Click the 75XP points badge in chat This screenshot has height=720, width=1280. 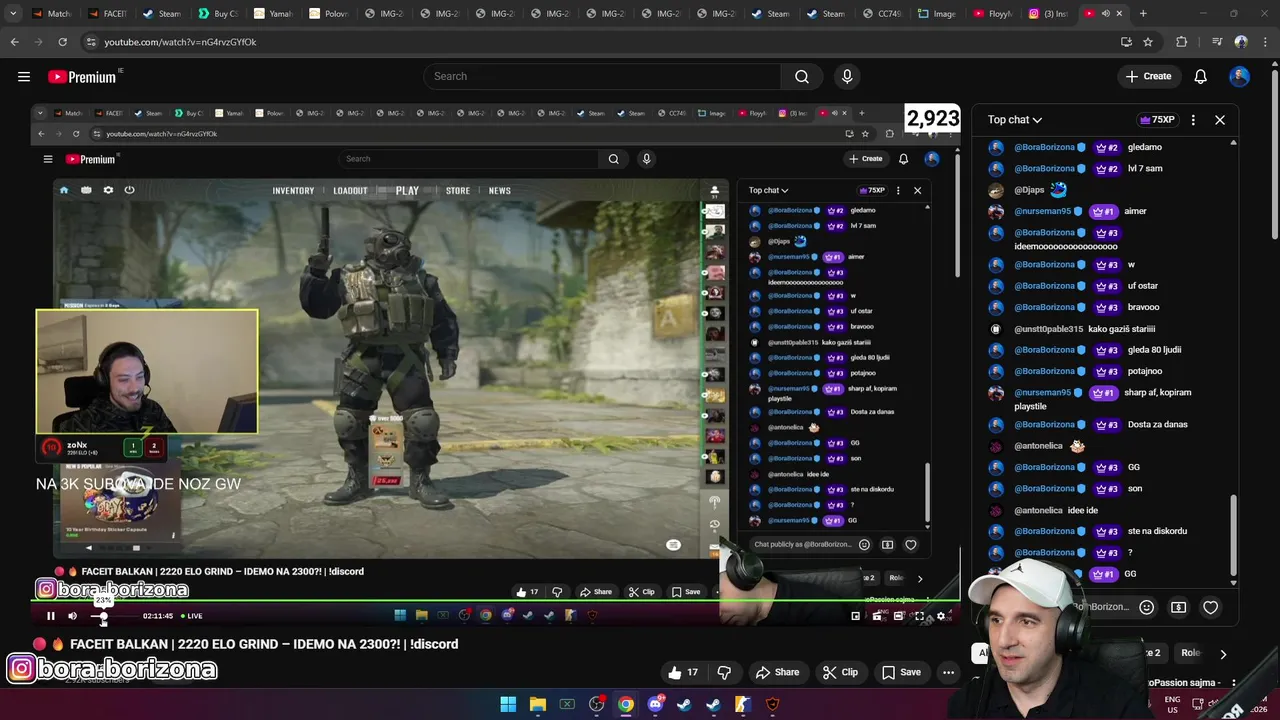pyautogui.click(x=1157, y=120)
